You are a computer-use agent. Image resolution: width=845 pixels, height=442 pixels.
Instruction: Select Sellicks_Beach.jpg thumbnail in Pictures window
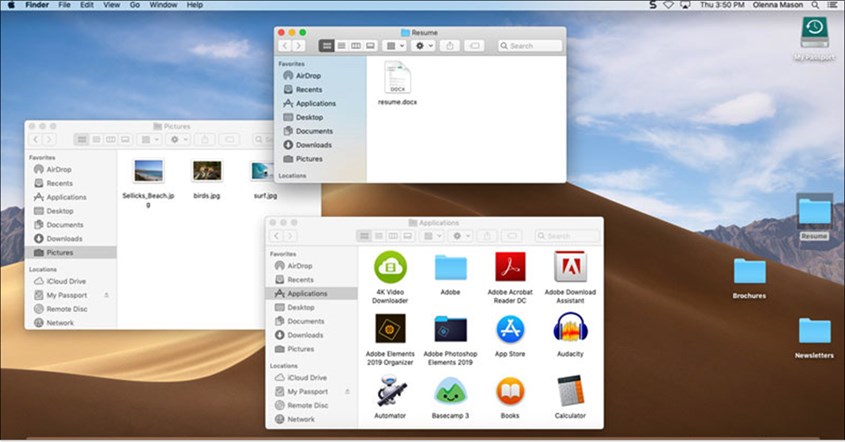(x=148, y=171)
